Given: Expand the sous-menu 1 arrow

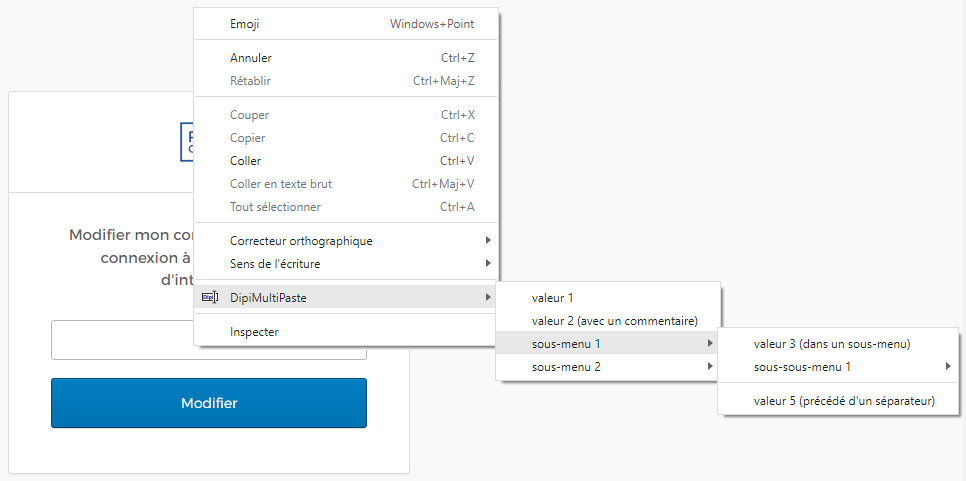Looking at the screenshot, I should (710, 343).
